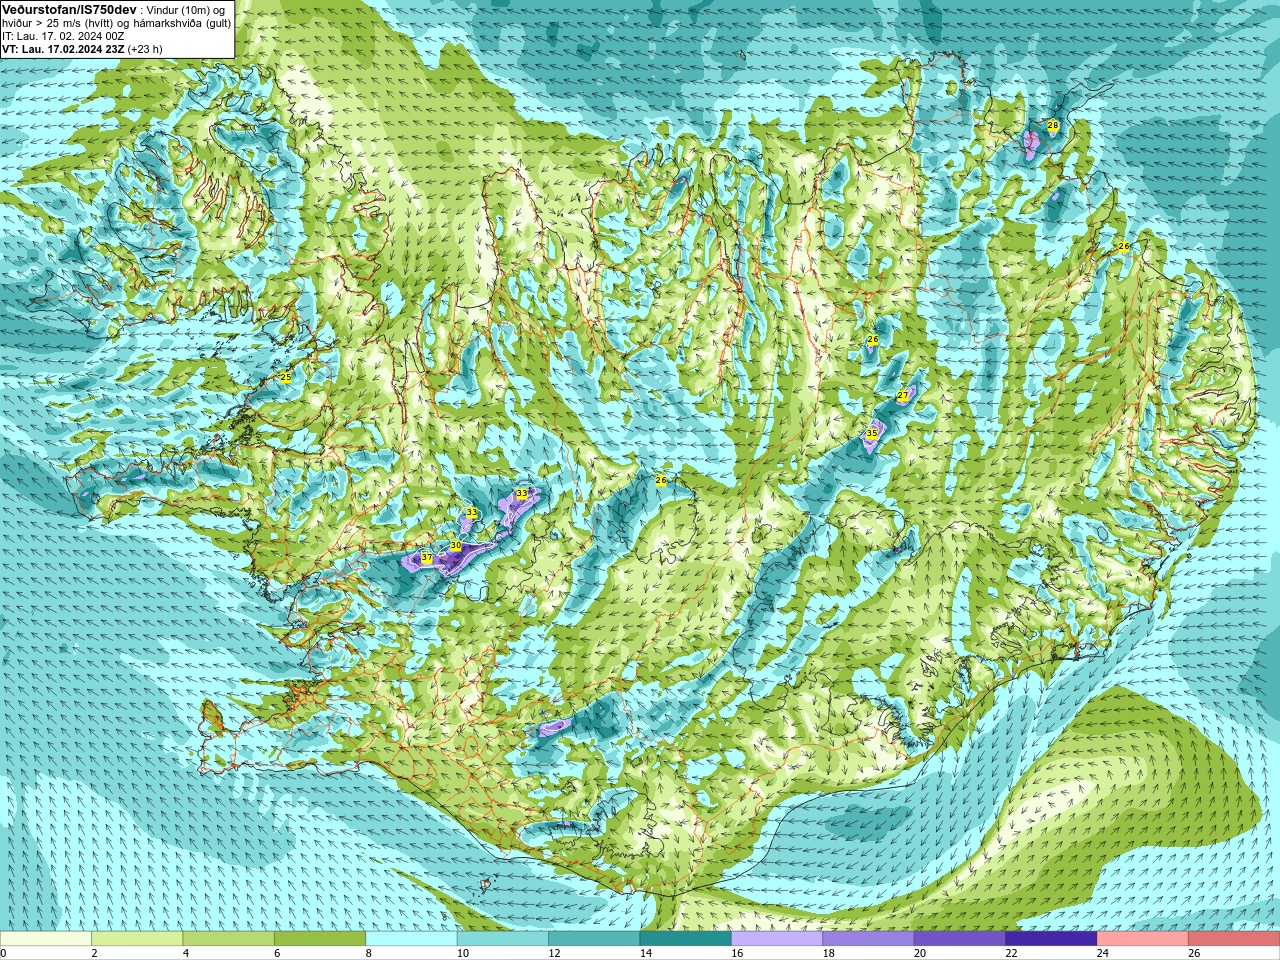Select the legend scale tick label "16"
The height and width of the screenshot is (960, 1280).
click(x=736, y=953)
